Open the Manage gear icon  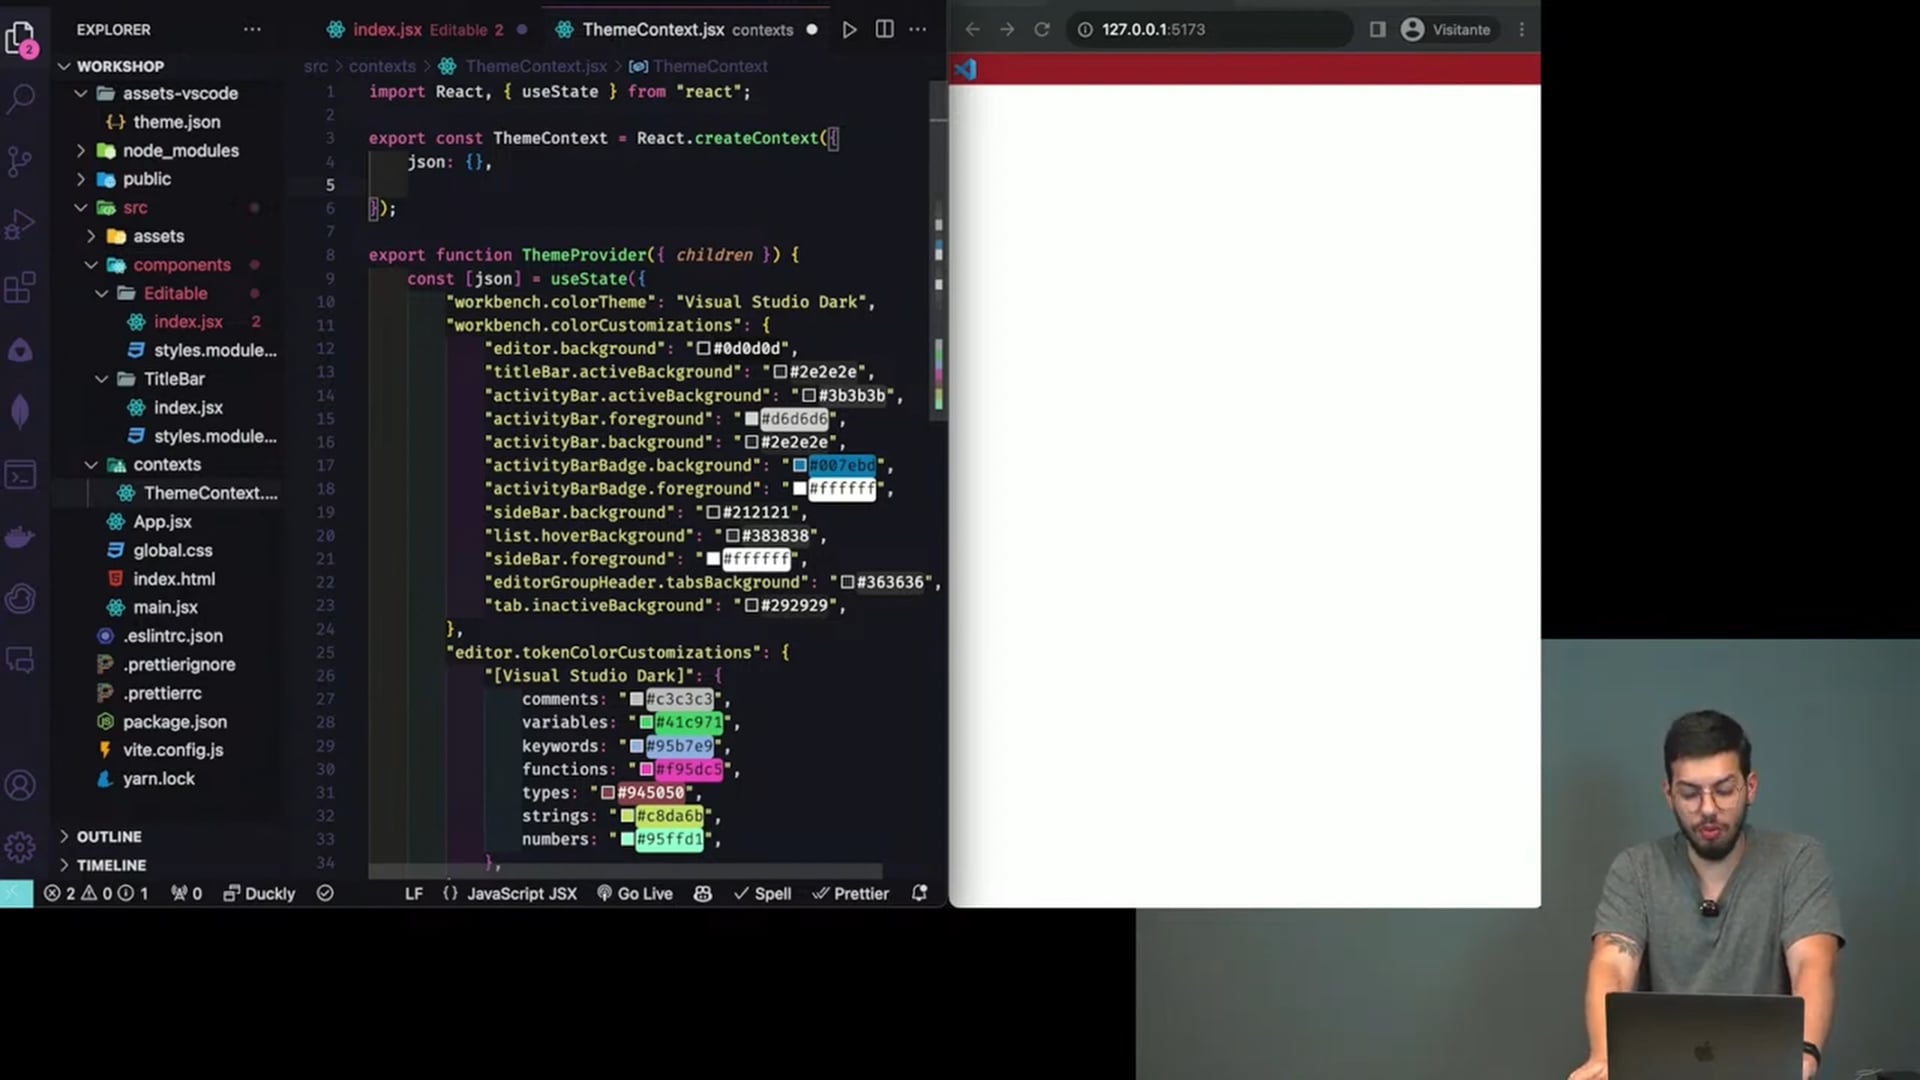[20, 848]
